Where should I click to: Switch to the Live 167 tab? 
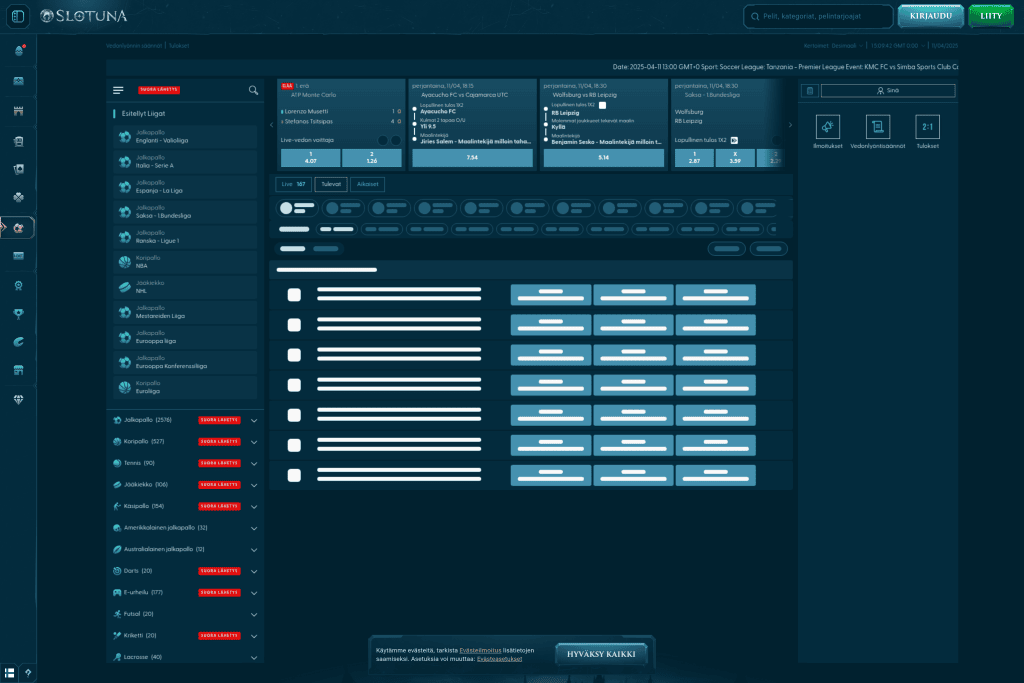click(293, 184)
